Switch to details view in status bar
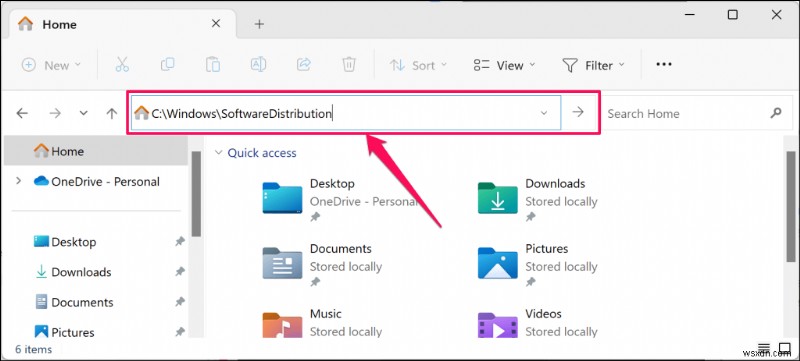Screen dimensions: 800x361 [763, 349]
